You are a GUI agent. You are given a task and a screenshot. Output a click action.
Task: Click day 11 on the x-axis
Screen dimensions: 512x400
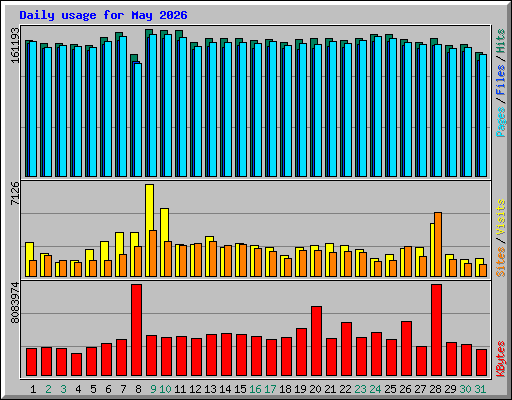tap(180, 389)
